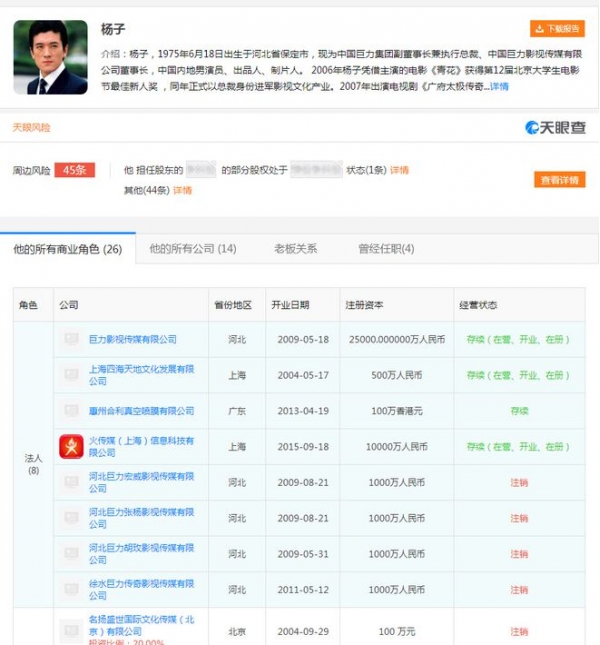600x645 pixels.
Task: Select the 杨子 name heading
Action: (x=113, y=29)
